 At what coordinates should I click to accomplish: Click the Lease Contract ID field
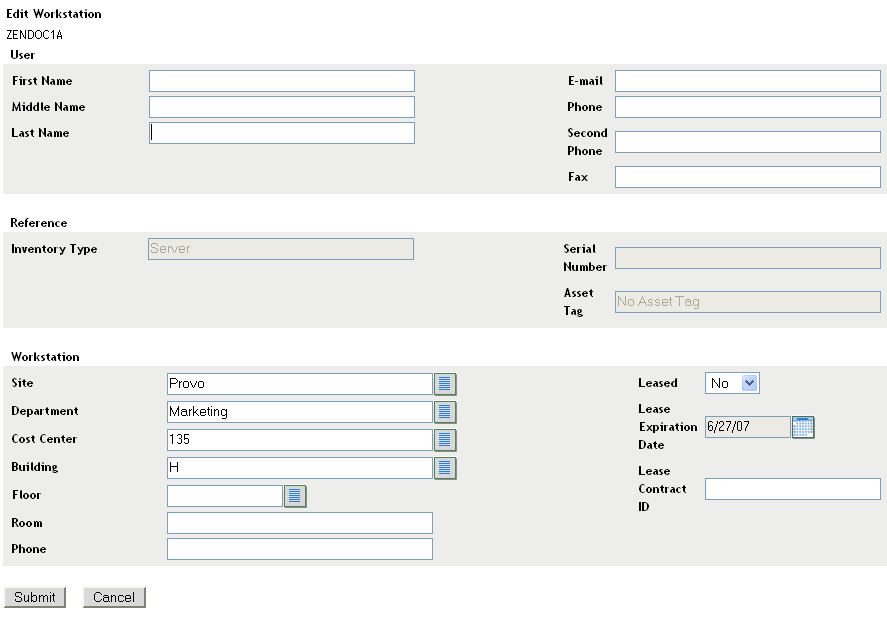pos(792,489)
